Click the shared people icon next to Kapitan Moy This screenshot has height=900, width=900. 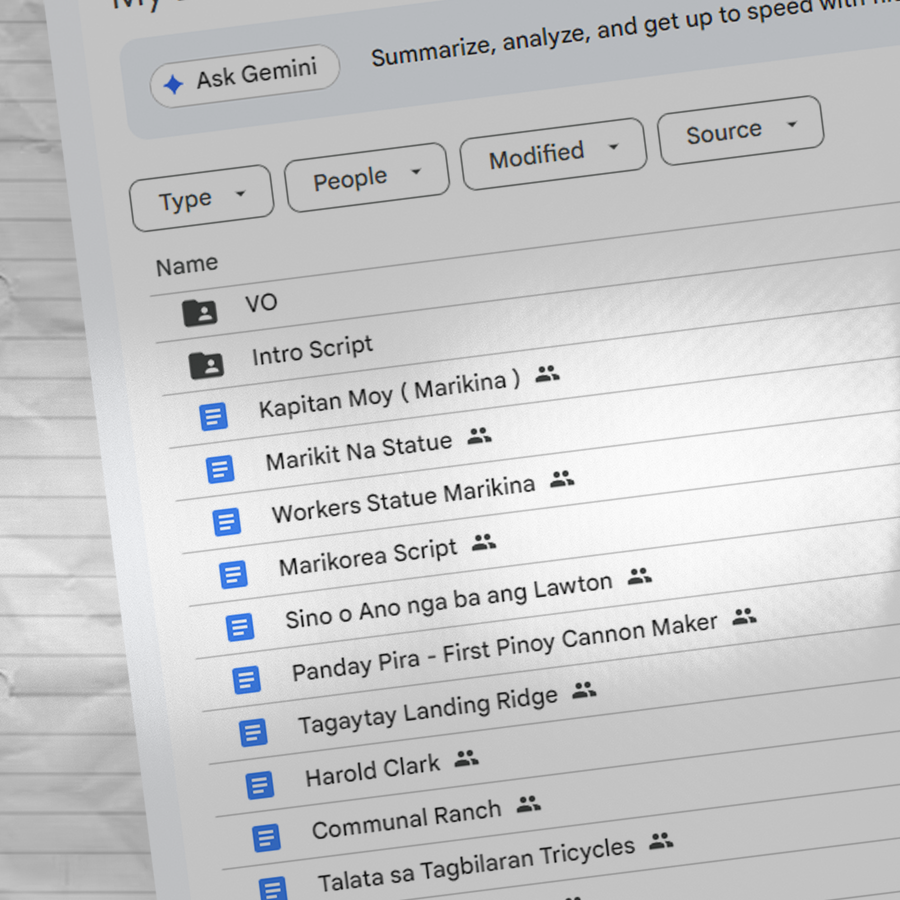pyautogui.click(x=548, y=374)
